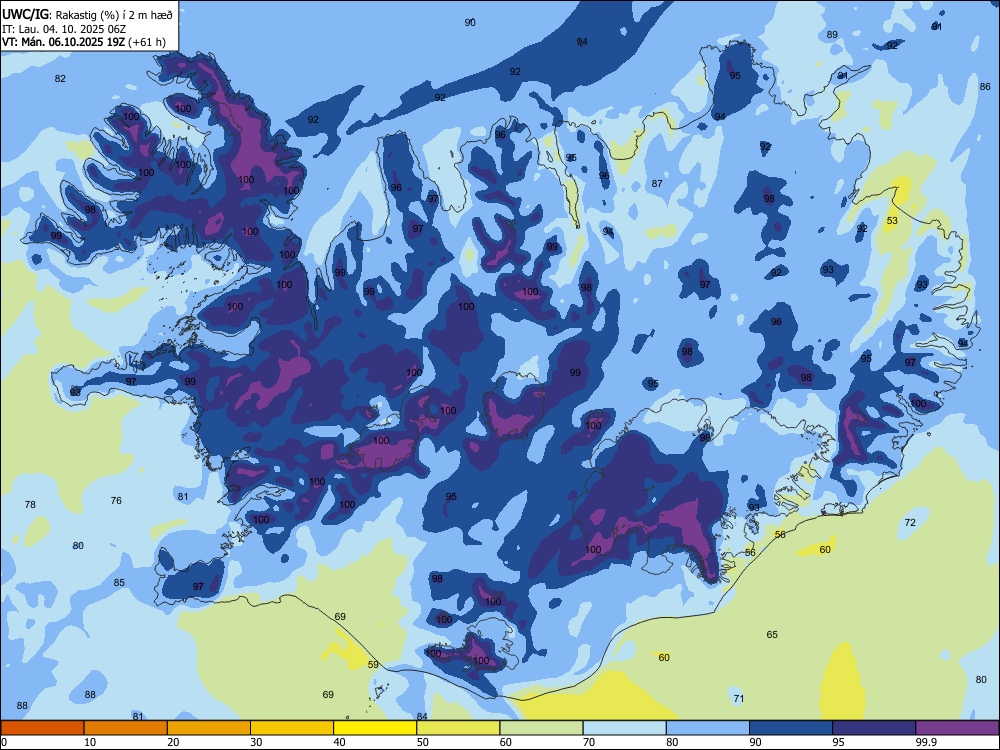Choose the 30–40 amber legend segment
Image resolution: width=1000 pixels, height=750 pixels.
292,728
